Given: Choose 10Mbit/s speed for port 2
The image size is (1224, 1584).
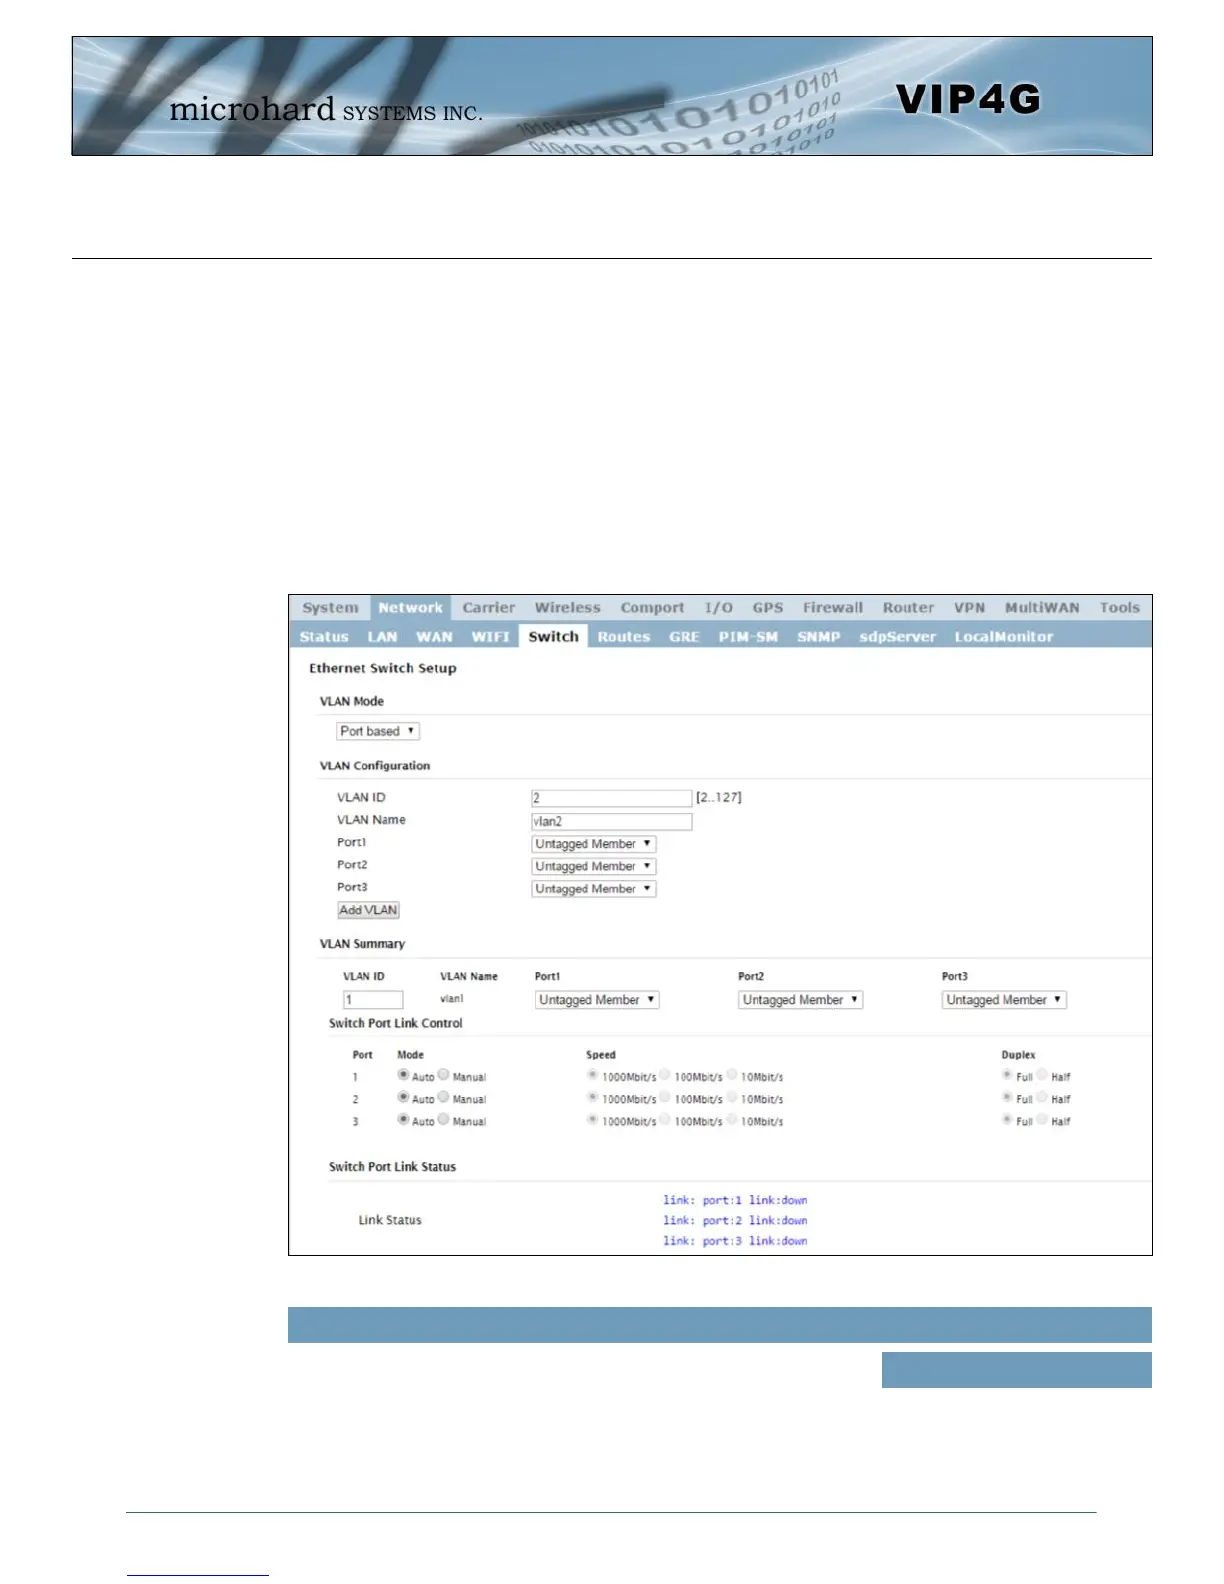Looking at the screenshot, I should click(x=732, y=1097).
